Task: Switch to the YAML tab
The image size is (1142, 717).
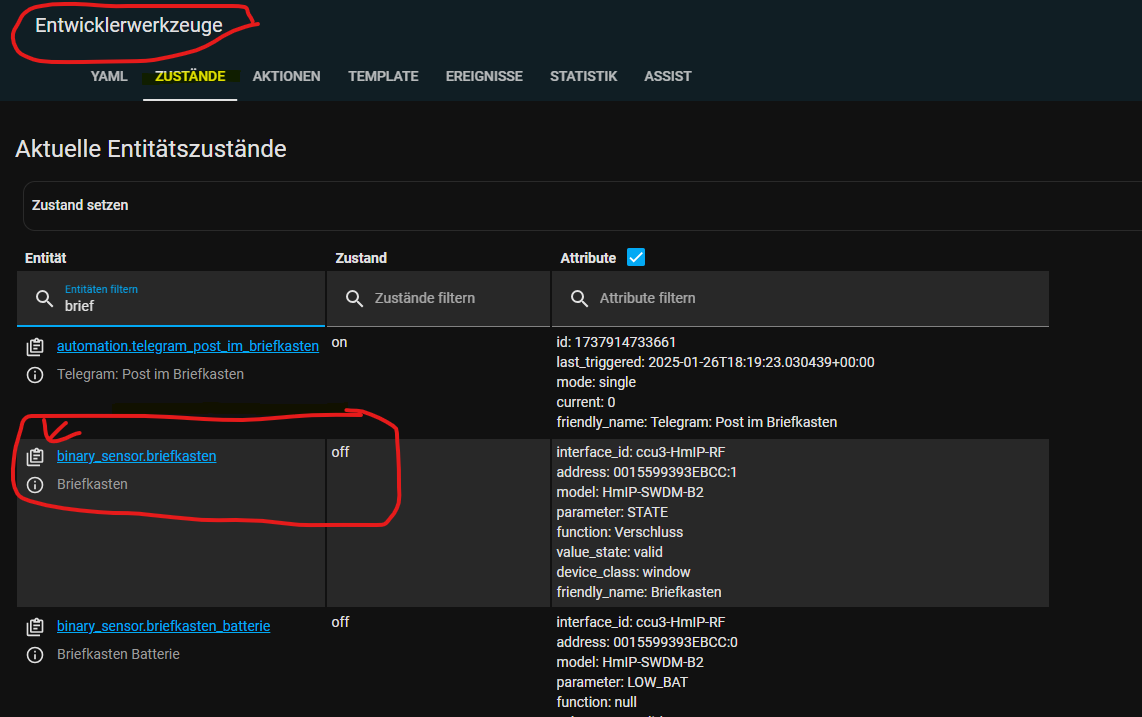Action: (x=109, y=77)
